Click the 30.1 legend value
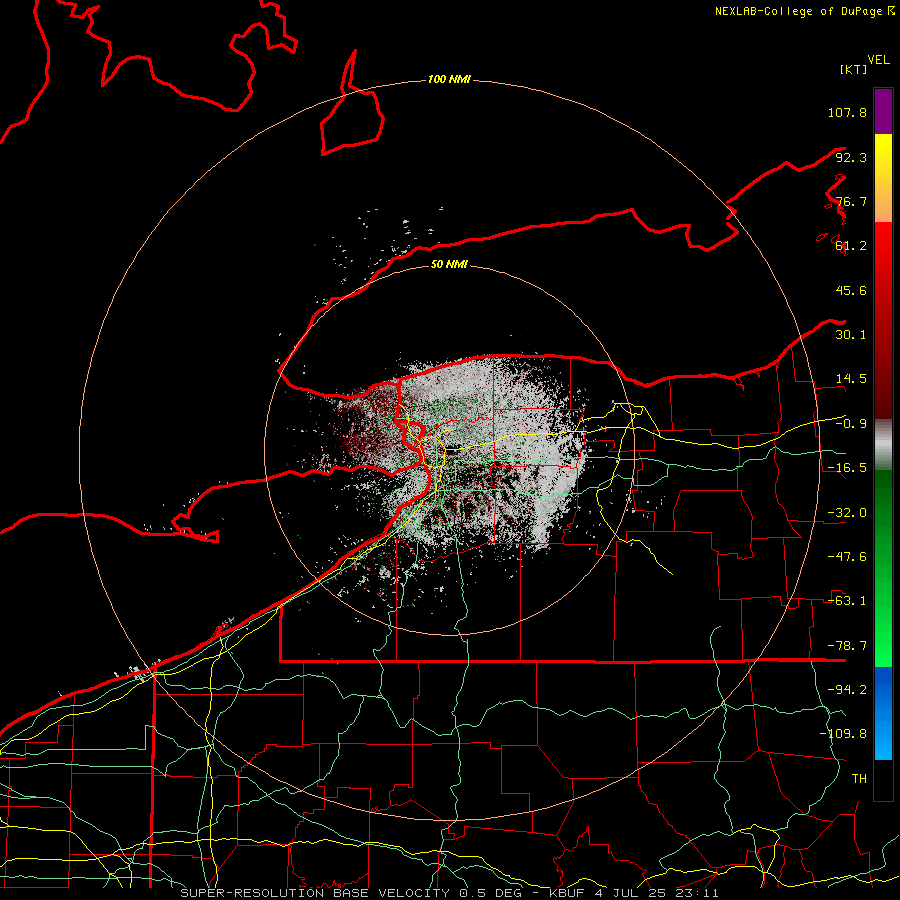 pos(851,335)
